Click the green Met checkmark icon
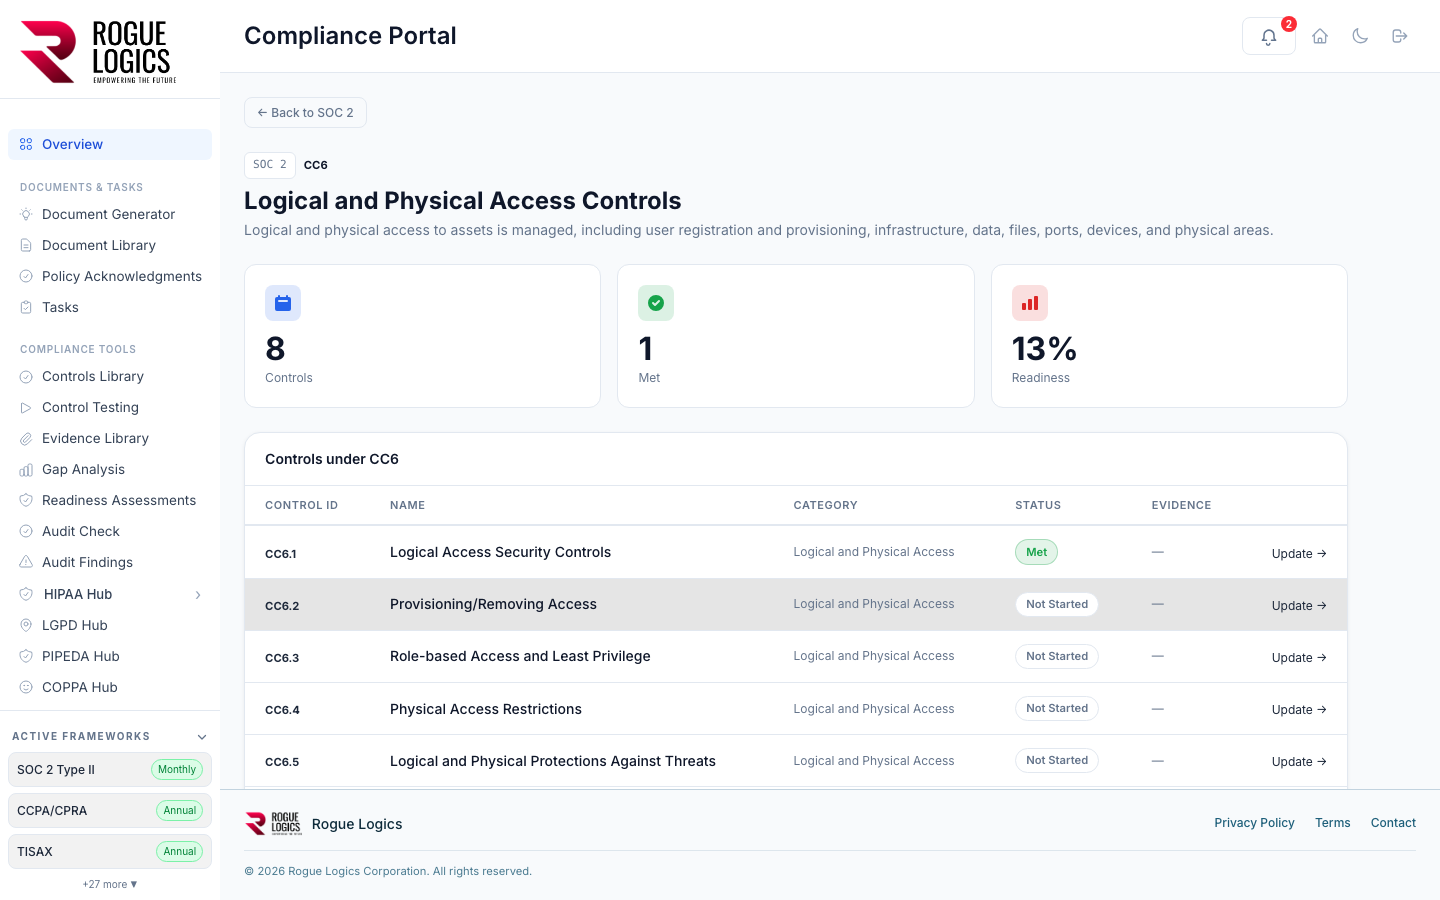 pyautogui.click(x=656, y=303)
